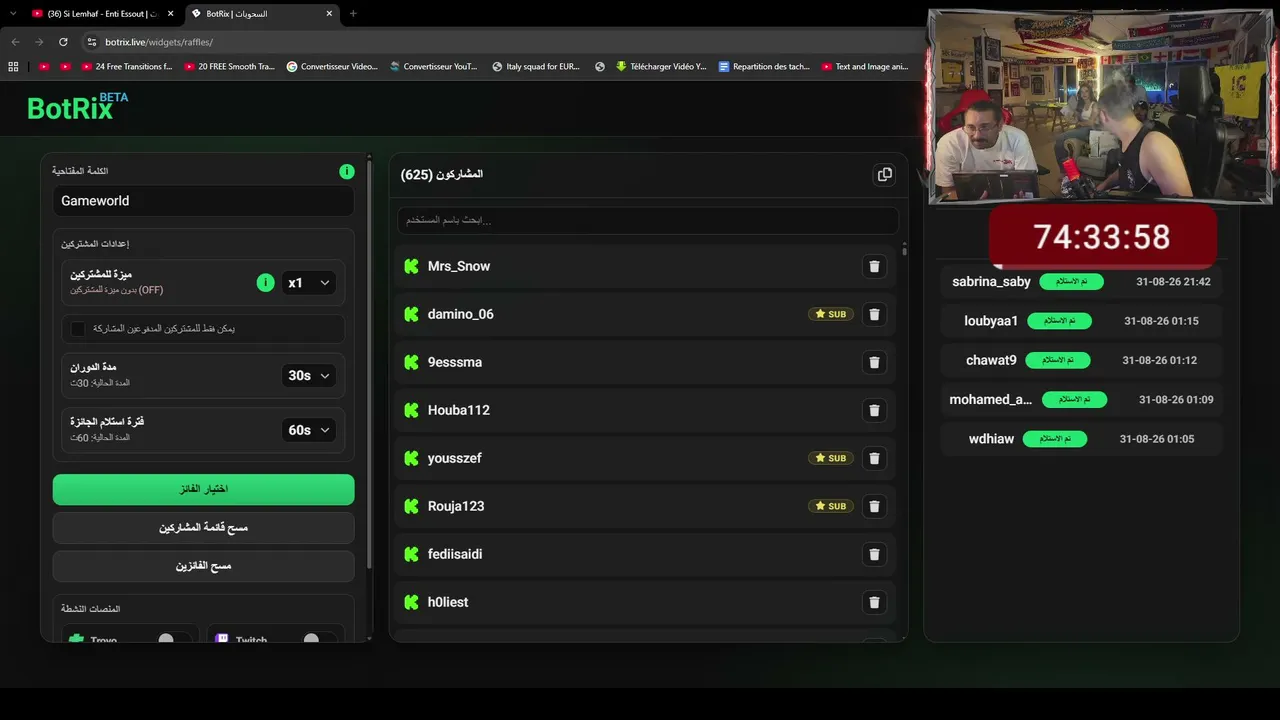Viewport: 1280px width, 720px height.
Task: Delete participant Houba112 via trash icon
Action: point(874,410)
